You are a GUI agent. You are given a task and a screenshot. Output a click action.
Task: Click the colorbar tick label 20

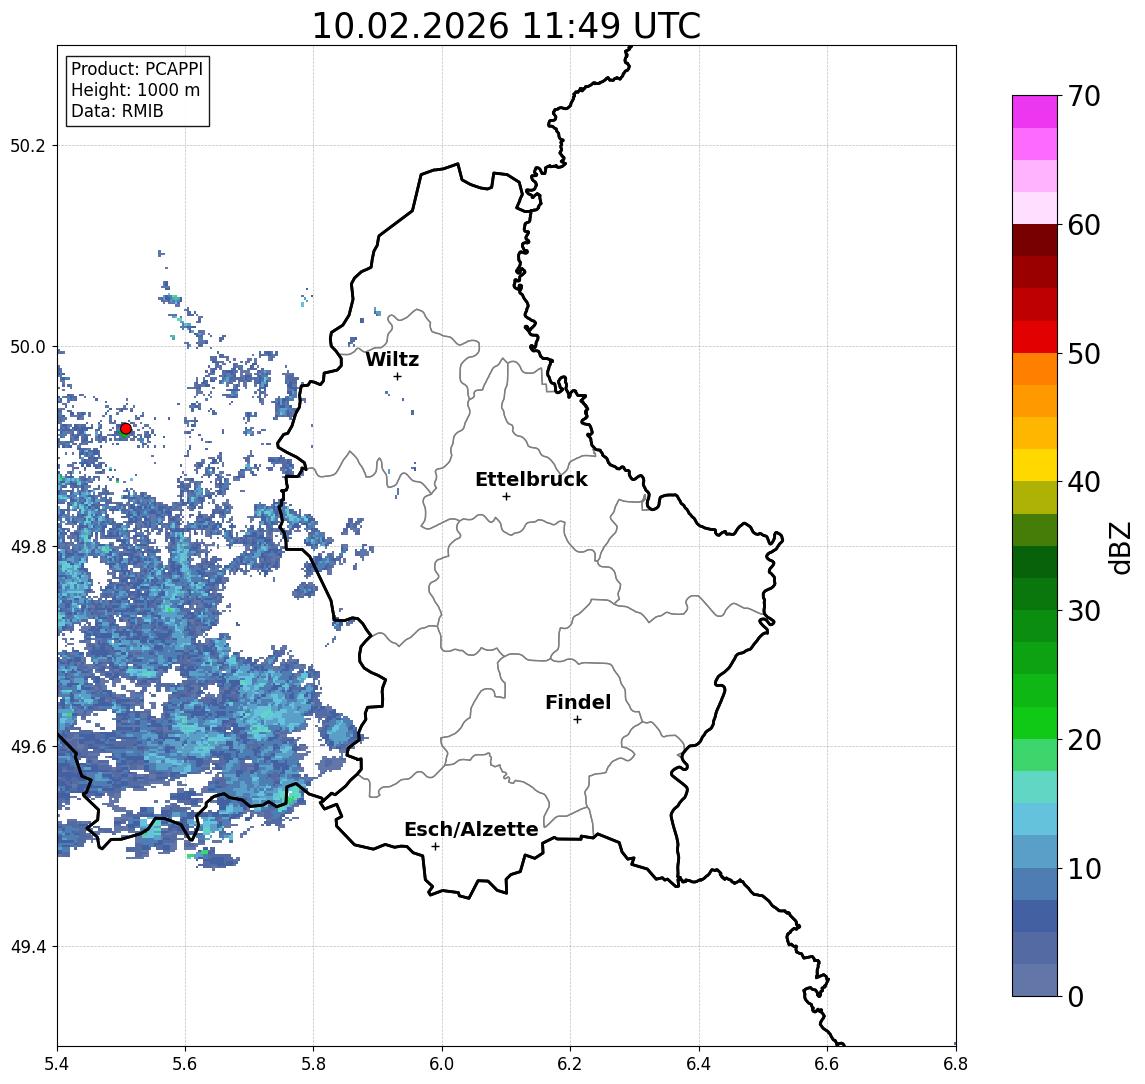[x=1084, y=739]
